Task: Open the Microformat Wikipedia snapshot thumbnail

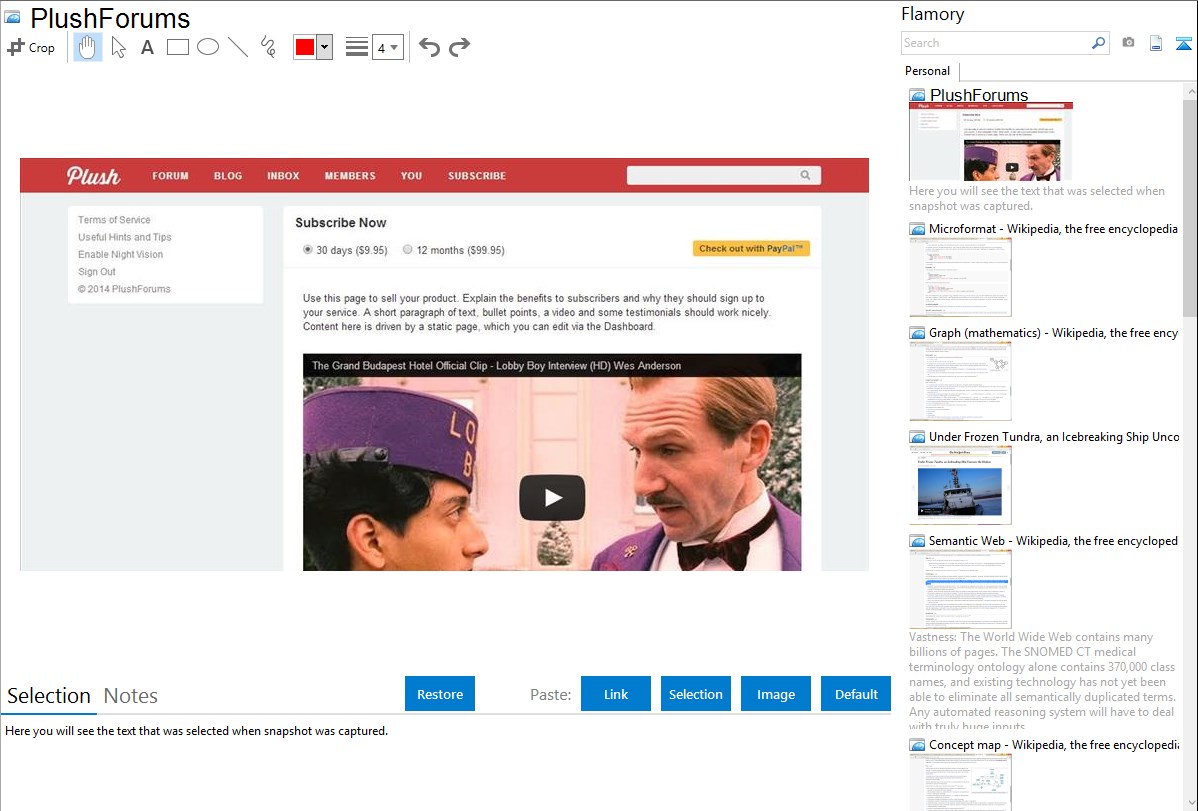Action: pyautogui.click(x=960, y=277)
